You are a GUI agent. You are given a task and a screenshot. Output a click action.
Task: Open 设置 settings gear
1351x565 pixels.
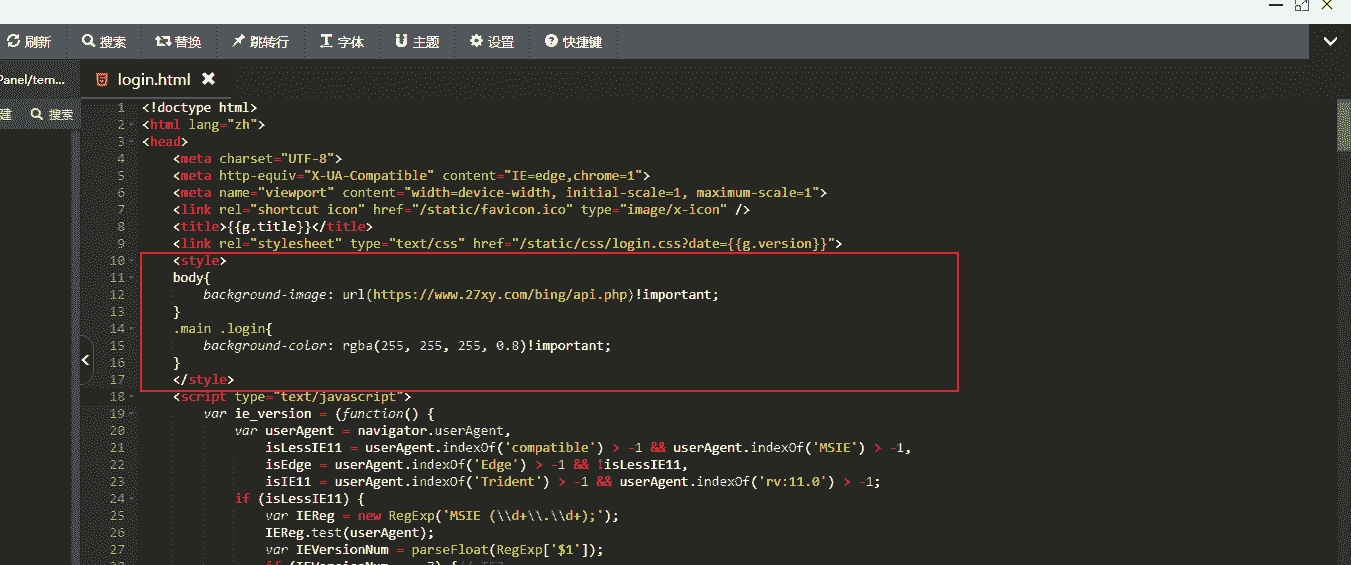coord(476,42)
